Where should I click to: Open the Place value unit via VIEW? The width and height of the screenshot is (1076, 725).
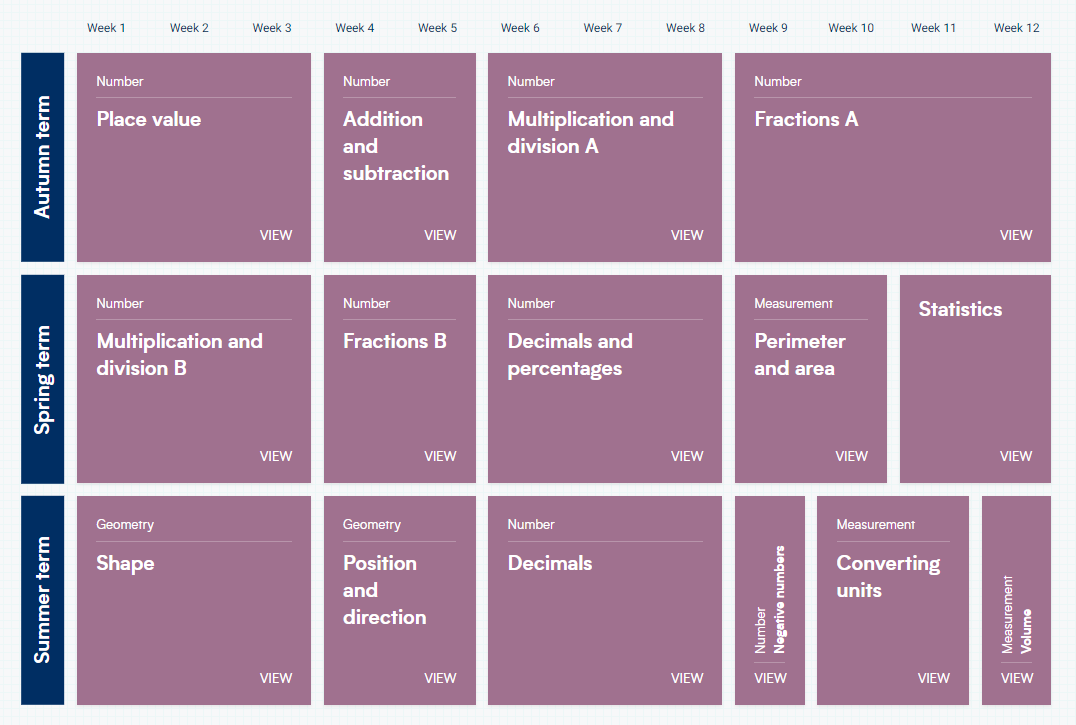point(276,234)
